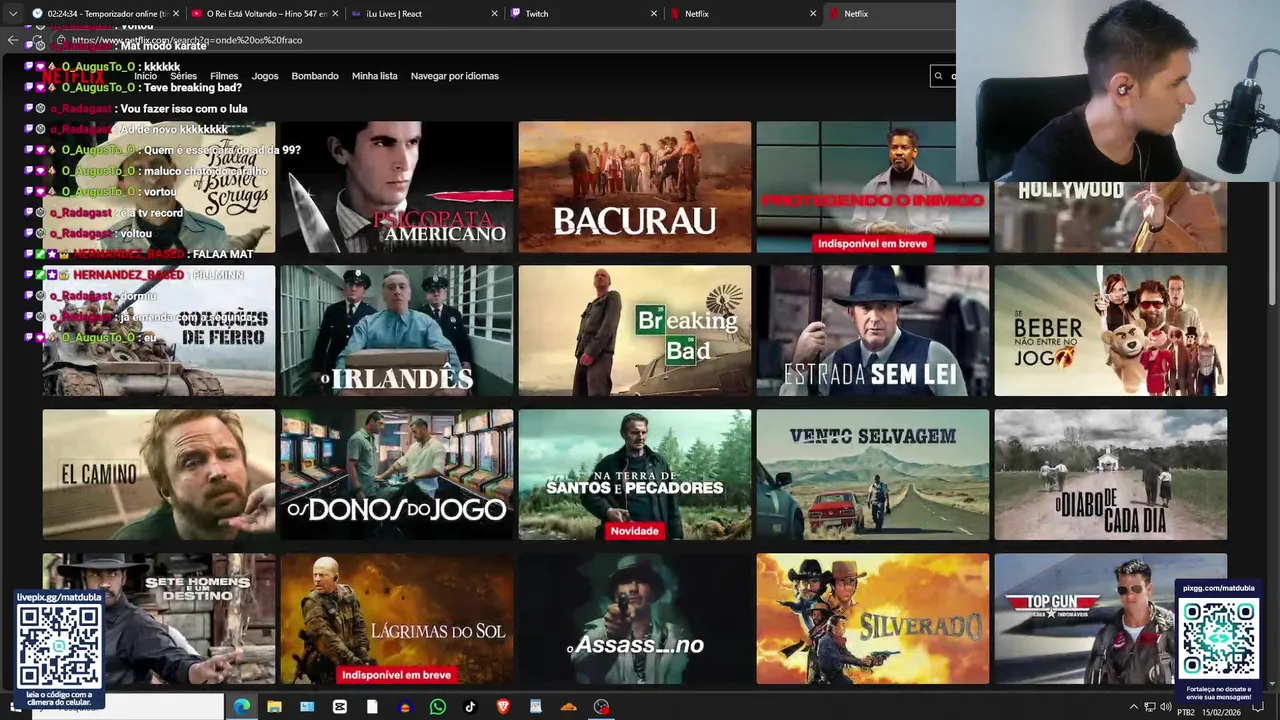Open the Lágrimas do Sol thumbnail
This screenshot has height=720, width=1280.
[397, 619]
